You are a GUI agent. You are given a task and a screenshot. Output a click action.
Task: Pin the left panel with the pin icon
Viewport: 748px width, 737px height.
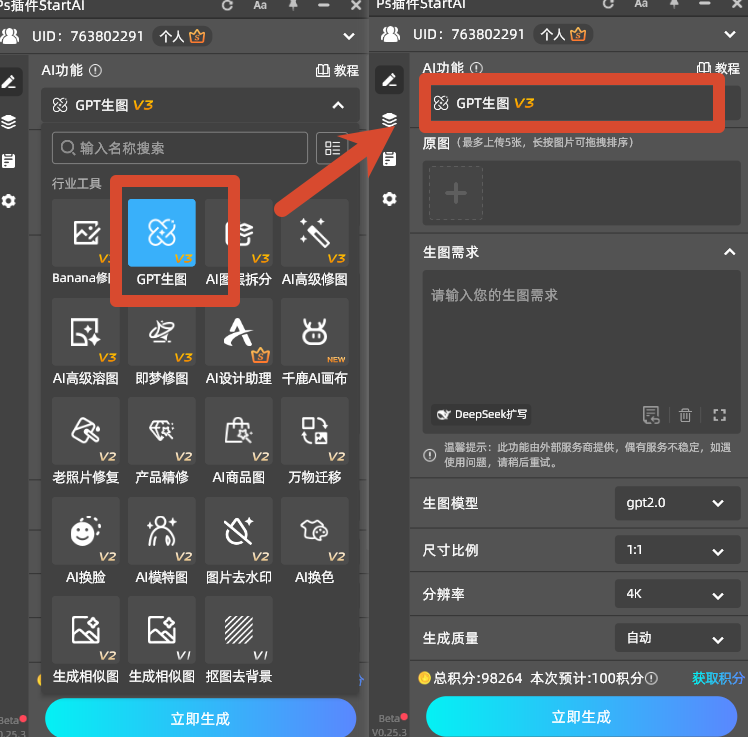tap(293, 5)
